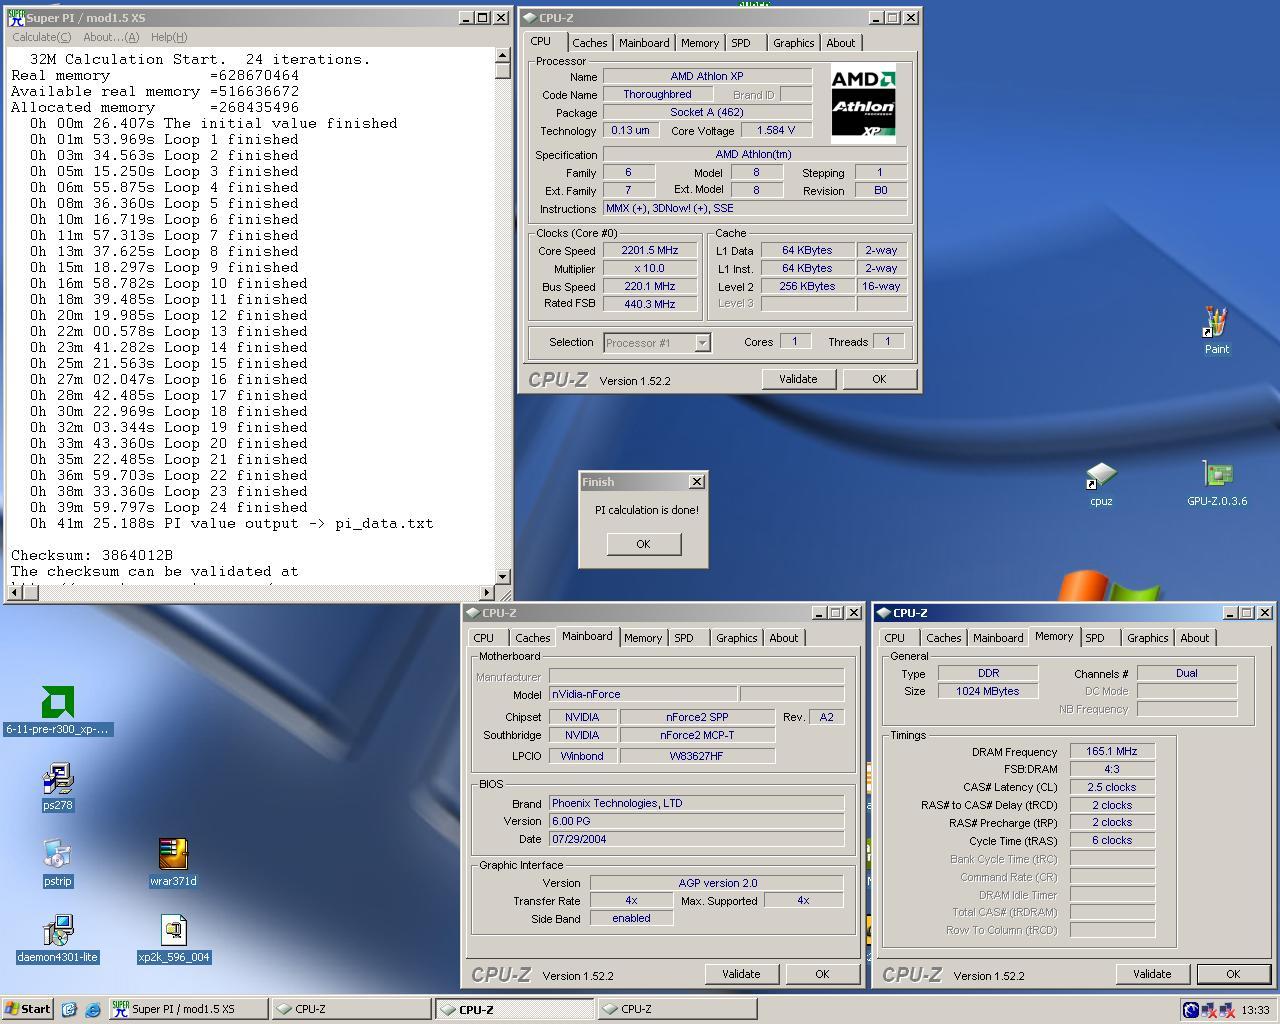The image size is (1280, 1024).
Task: Click the Core Speed 2201.5 MHz field
Action: [x=650, y=251]
